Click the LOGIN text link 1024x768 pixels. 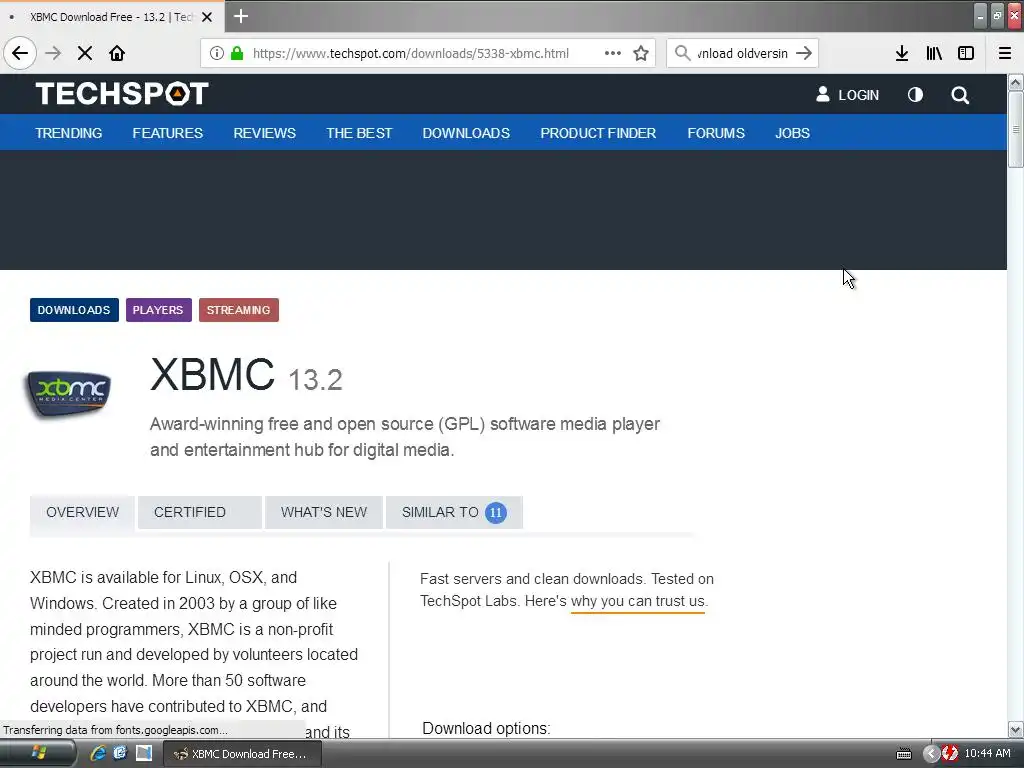(x=858, y=95)
